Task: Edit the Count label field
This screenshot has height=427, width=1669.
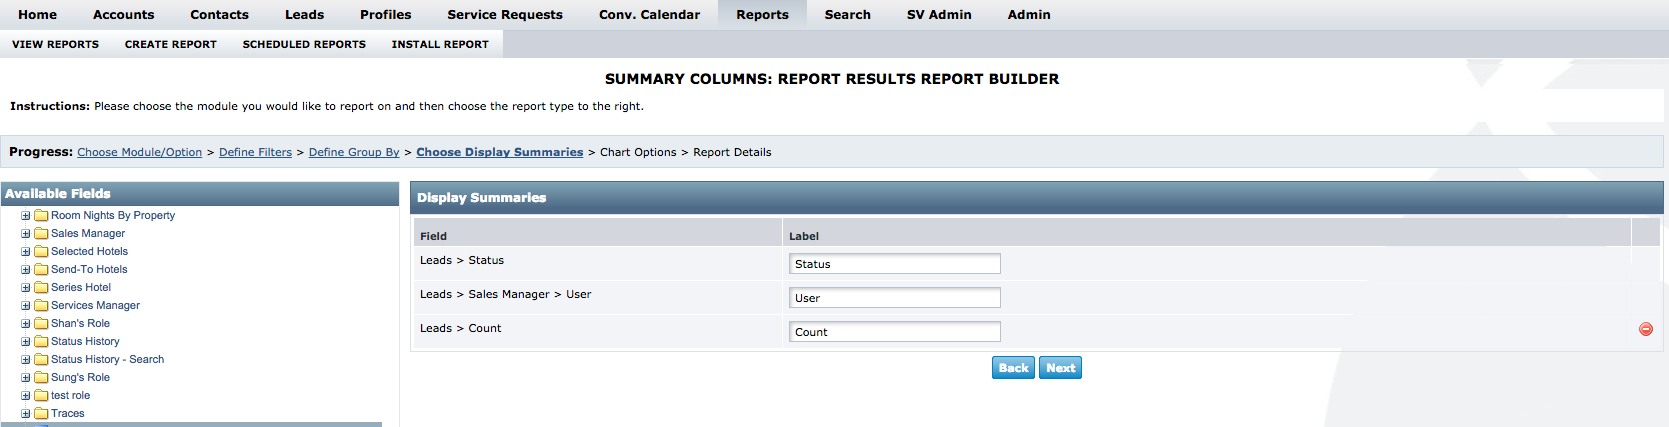Action: (895, 332)
